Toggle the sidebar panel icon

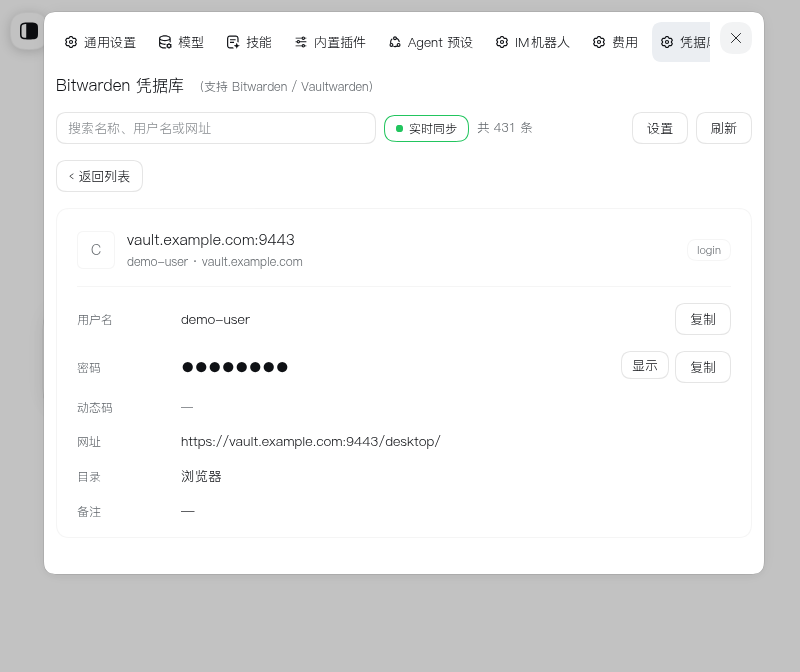coord(29,31)
